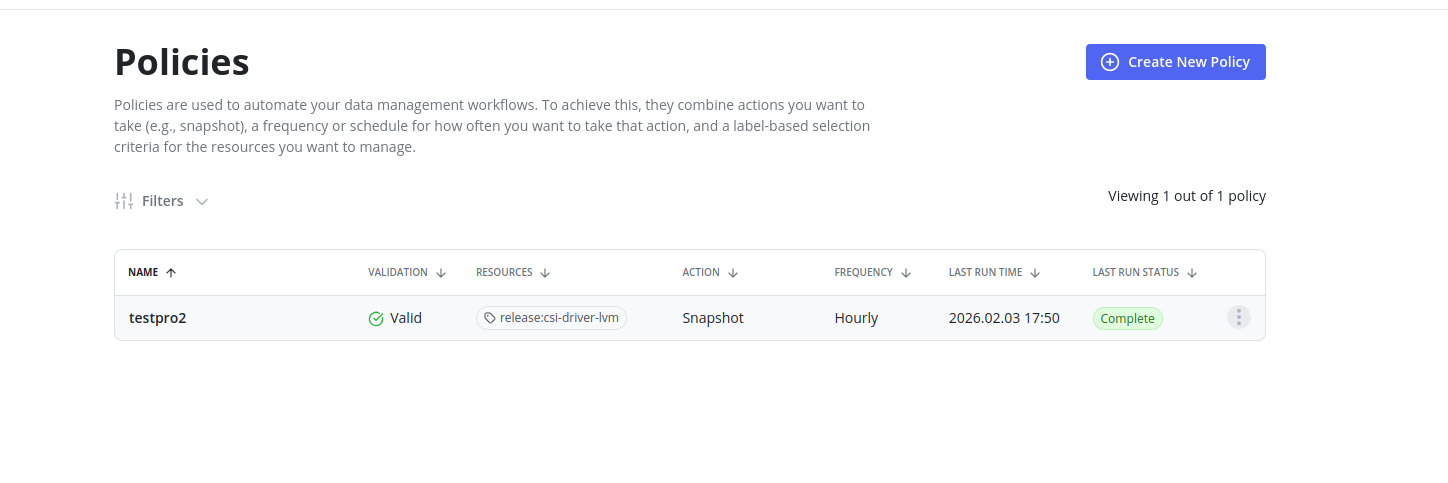Sort by Validation column arrow
1448x483 pixels.
441,272
